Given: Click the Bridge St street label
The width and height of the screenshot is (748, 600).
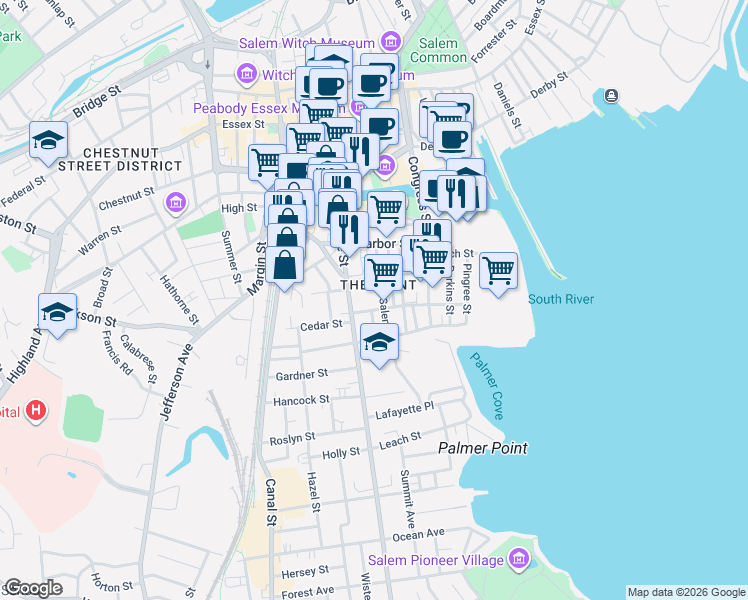Looking at the screenshot, I should point(97,102).
